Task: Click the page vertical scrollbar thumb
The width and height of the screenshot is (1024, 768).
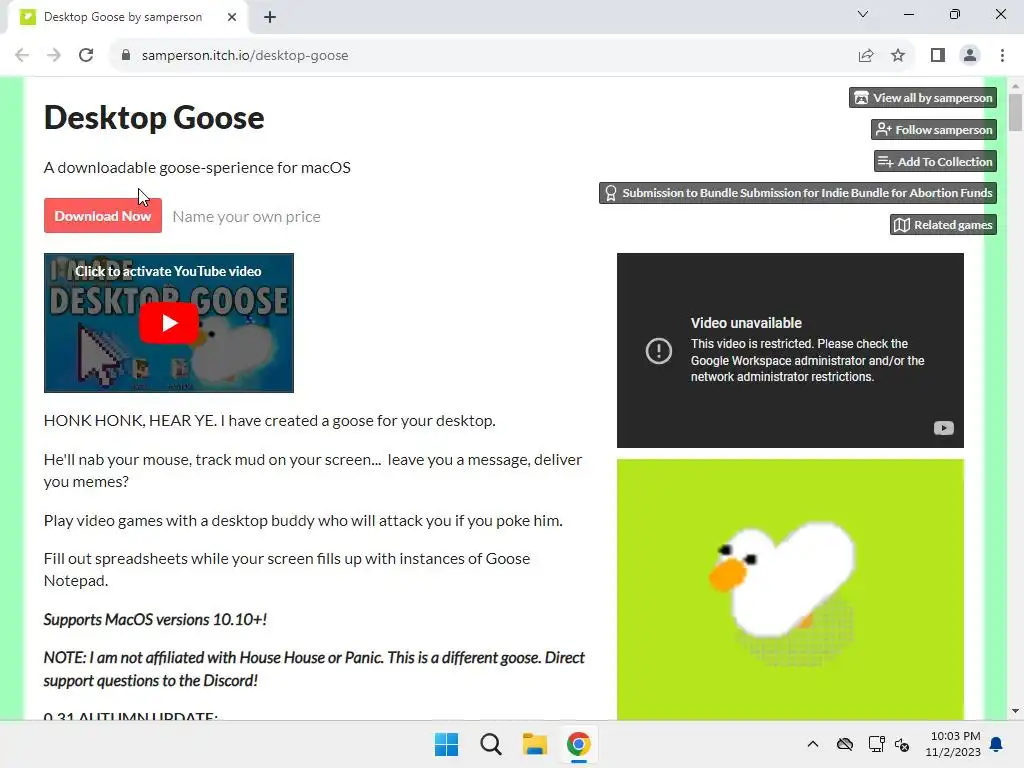Action: (x=1015, y=112)
